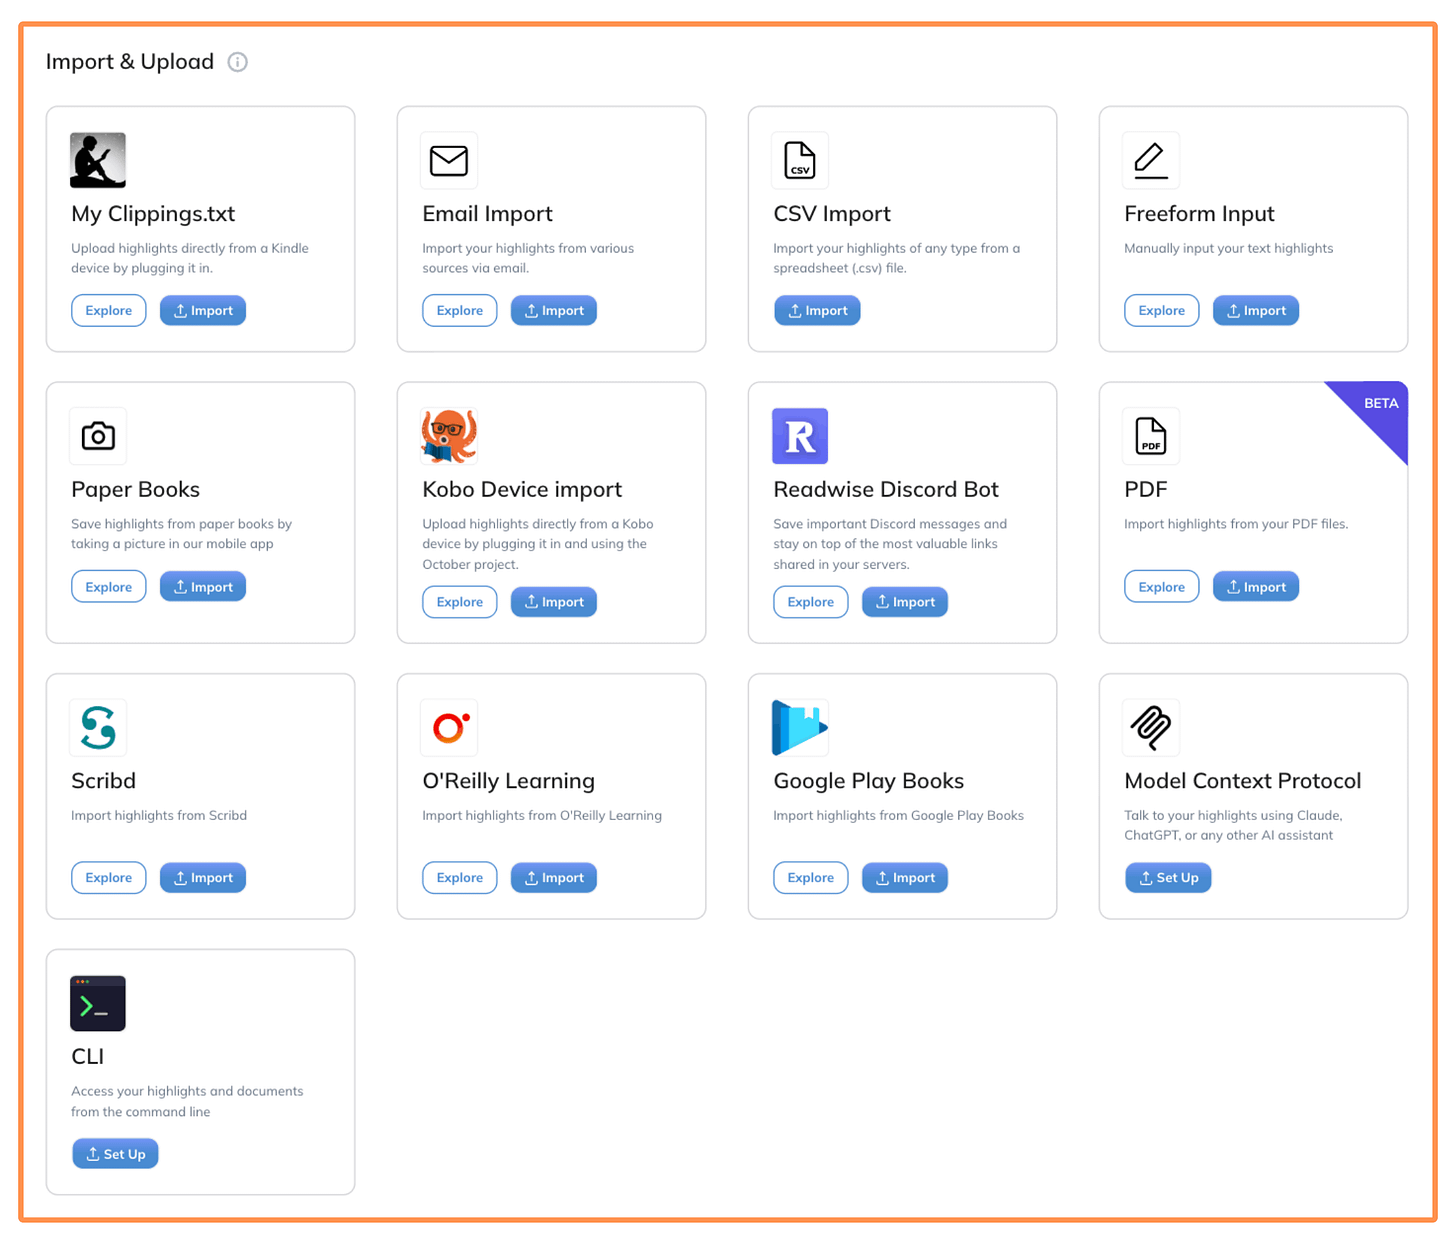Explore the Paper Books option

[x=109, y=587]
